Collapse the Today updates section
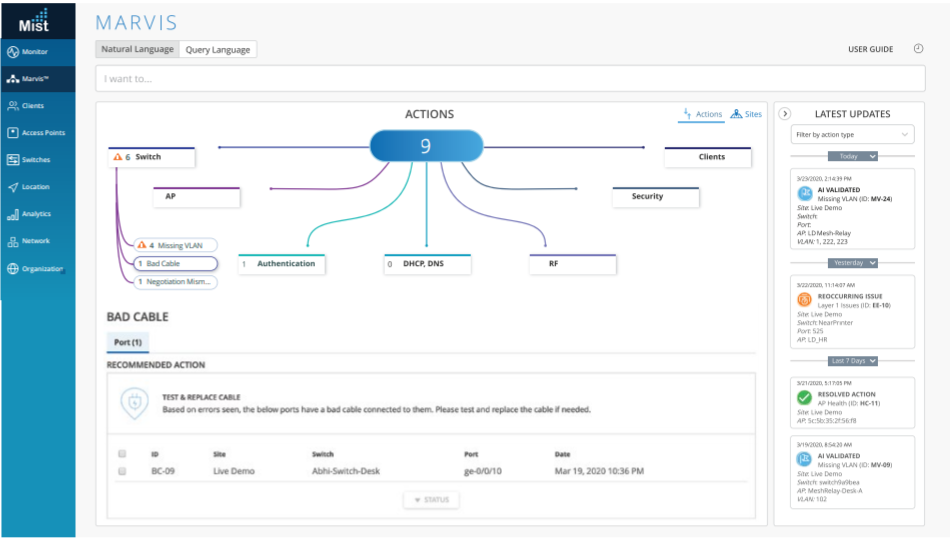 coord(852,156)
